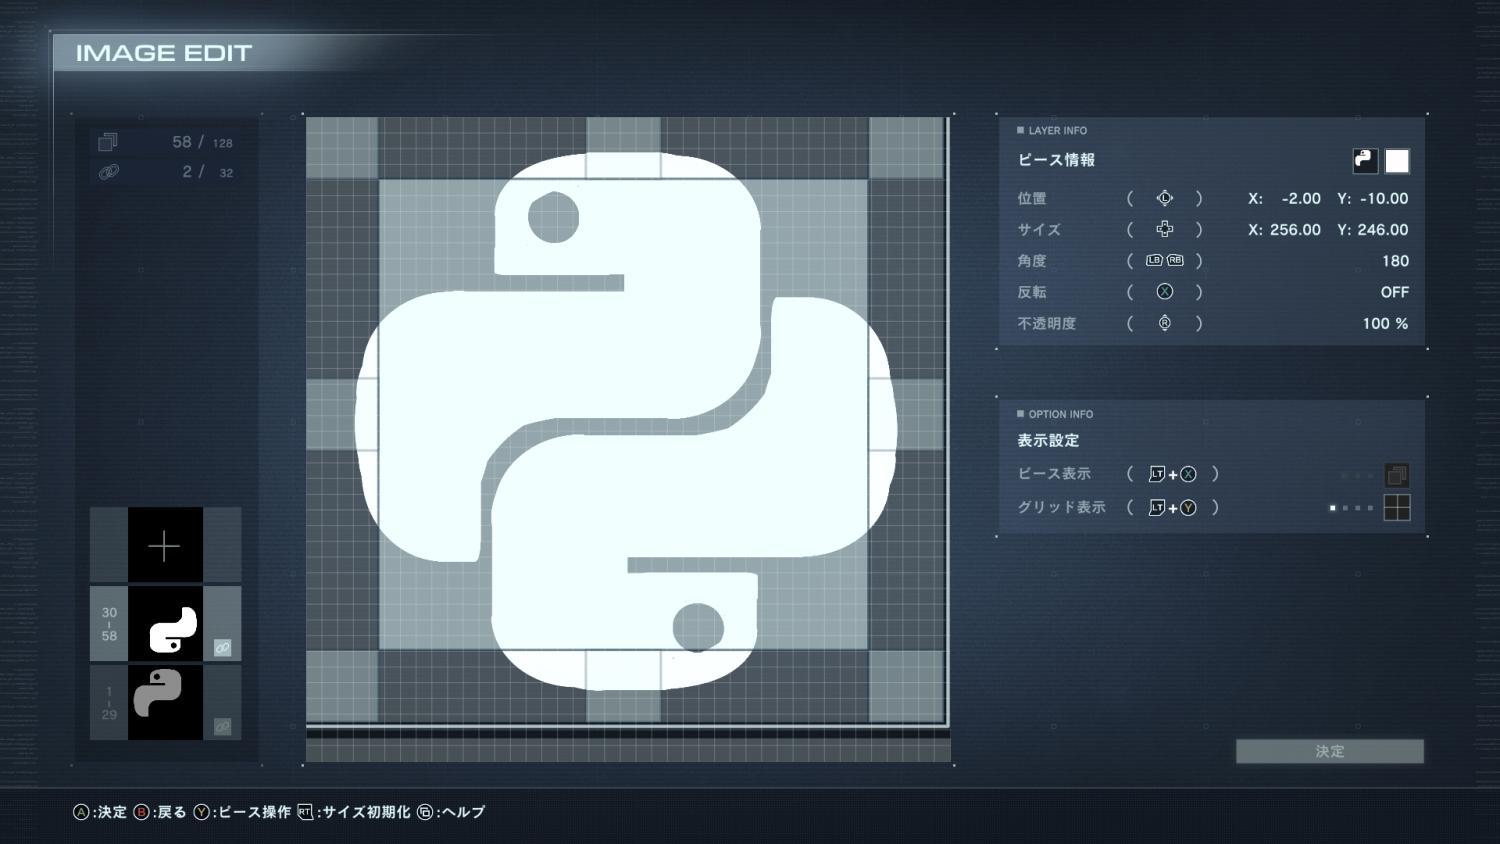Click the LT+Y grid display shortcut
Screen dimensions: 1500x844
pos(1172,507)
